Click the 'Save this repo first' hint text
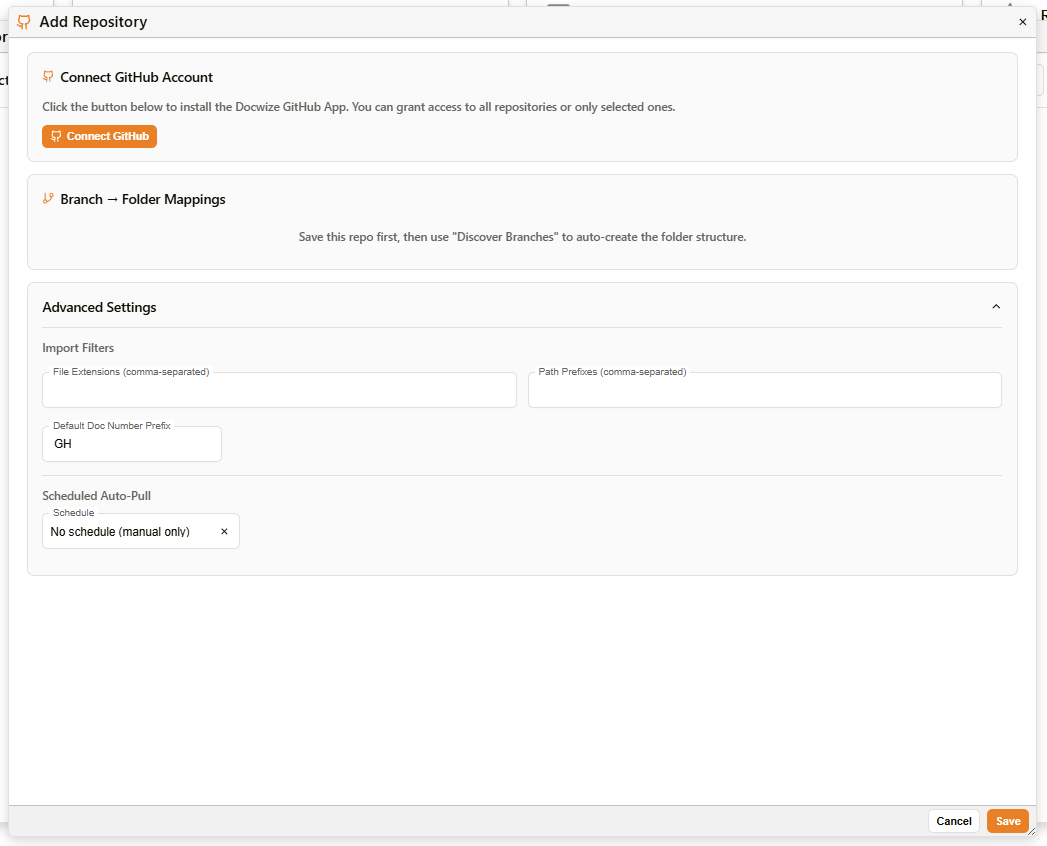This screenshot has height=846, width=1047. click(x=522, y=237)
